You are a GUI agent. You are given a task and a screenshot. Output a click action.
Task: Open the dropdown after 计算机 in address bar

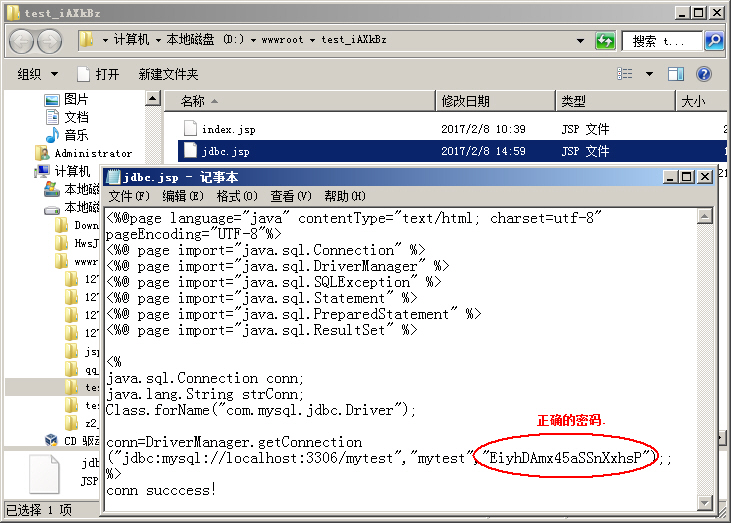click(158, 40)
